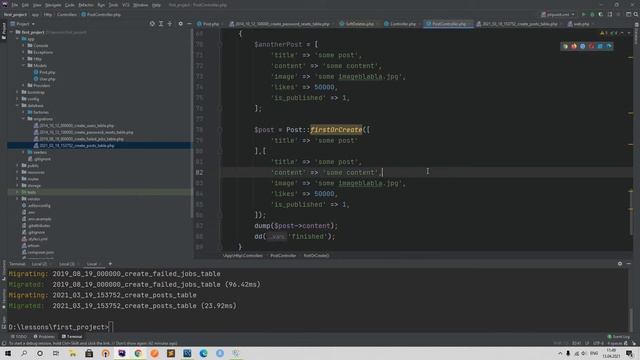Open the File menu
This screenshot has height=360, width=640.
click(15, 5)
